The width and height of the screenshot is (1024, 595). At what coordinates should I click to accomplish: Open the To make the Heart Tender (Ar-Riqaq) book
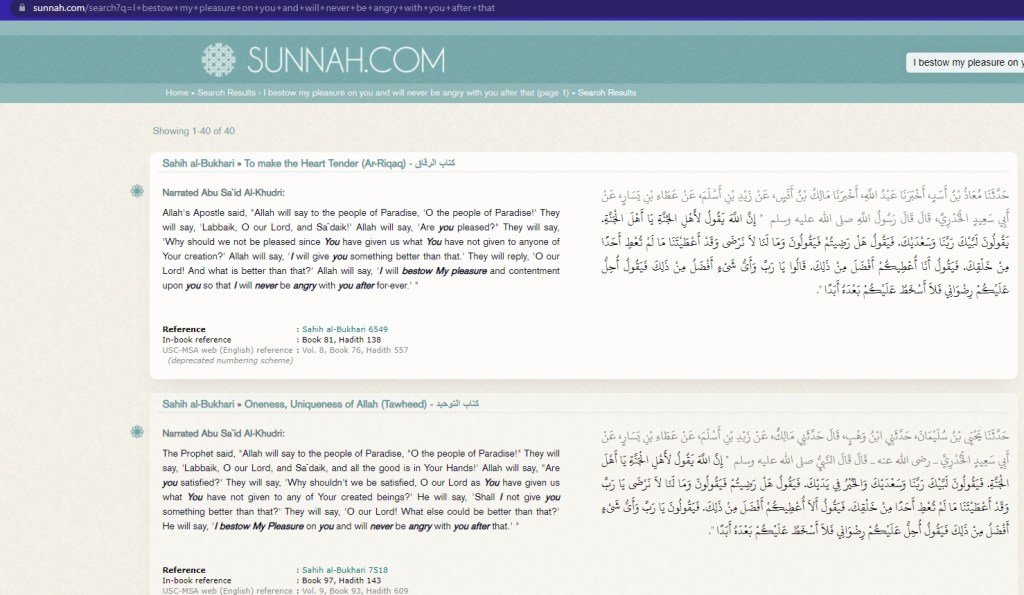pos(317,162)
